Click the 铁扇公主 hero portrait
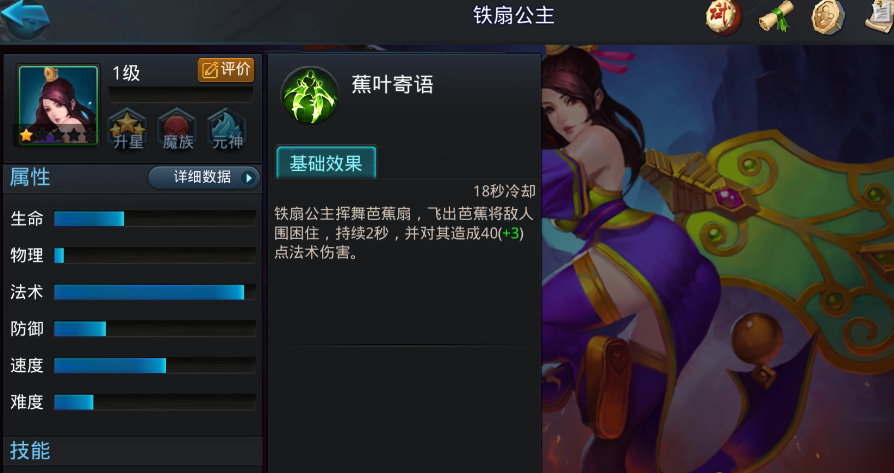The width and height of the screenshot is (894, 473). [x=58, y=105]
